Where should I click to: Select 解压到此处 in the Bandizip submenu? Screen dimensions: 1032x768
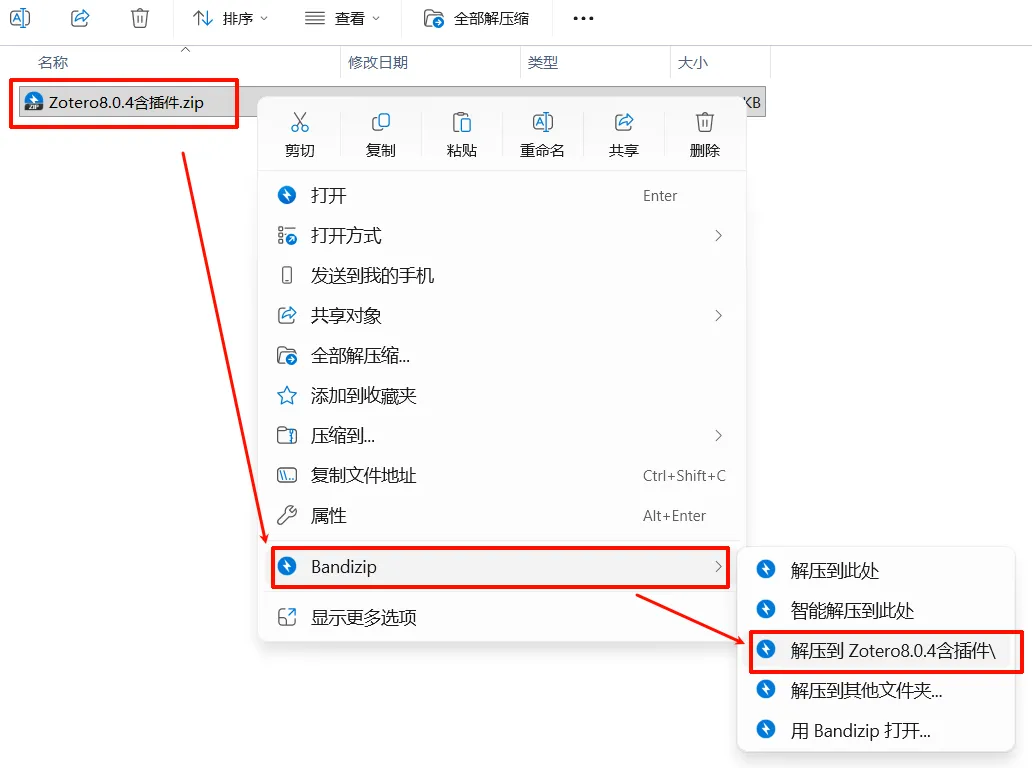coord(876,570)
